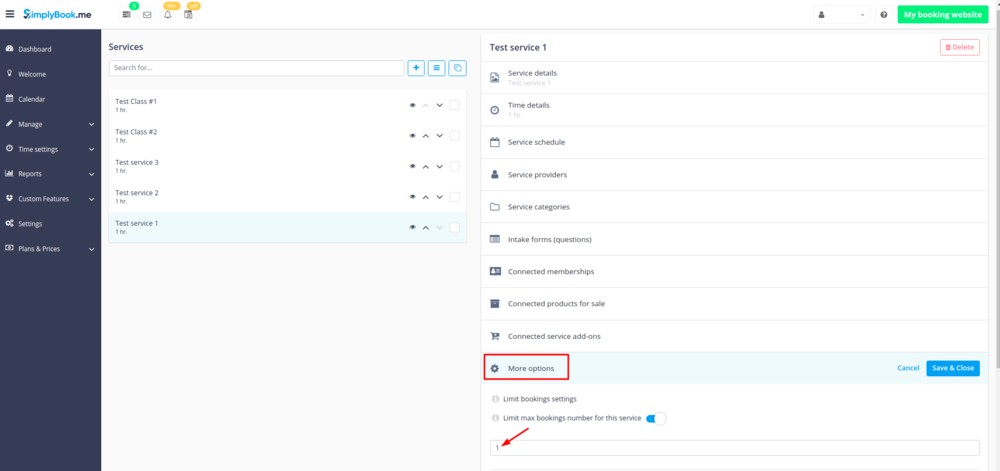1000x471 pixels.
Task: Click the hamburger menu icon beside logo
Action: pos(10,14)
